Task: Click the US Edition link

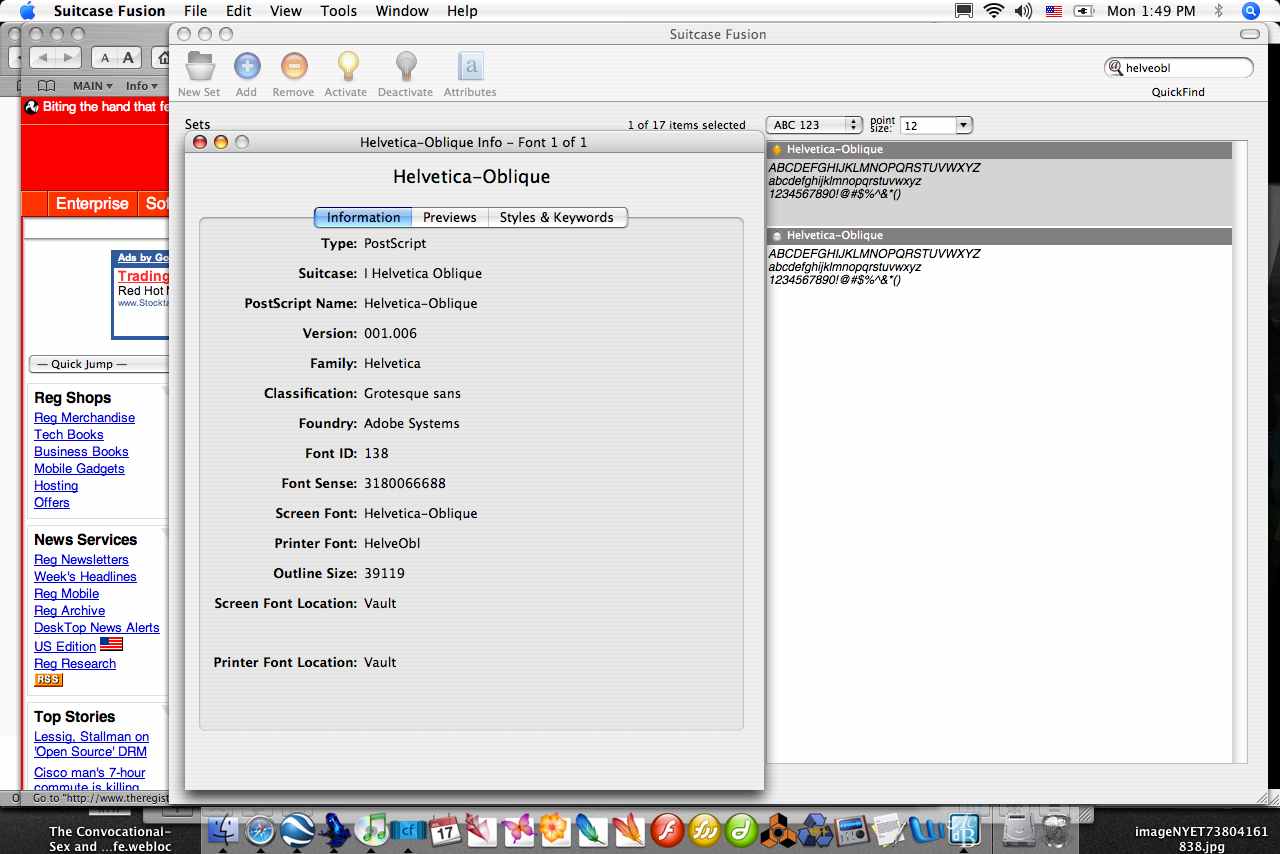Action: 65,646
